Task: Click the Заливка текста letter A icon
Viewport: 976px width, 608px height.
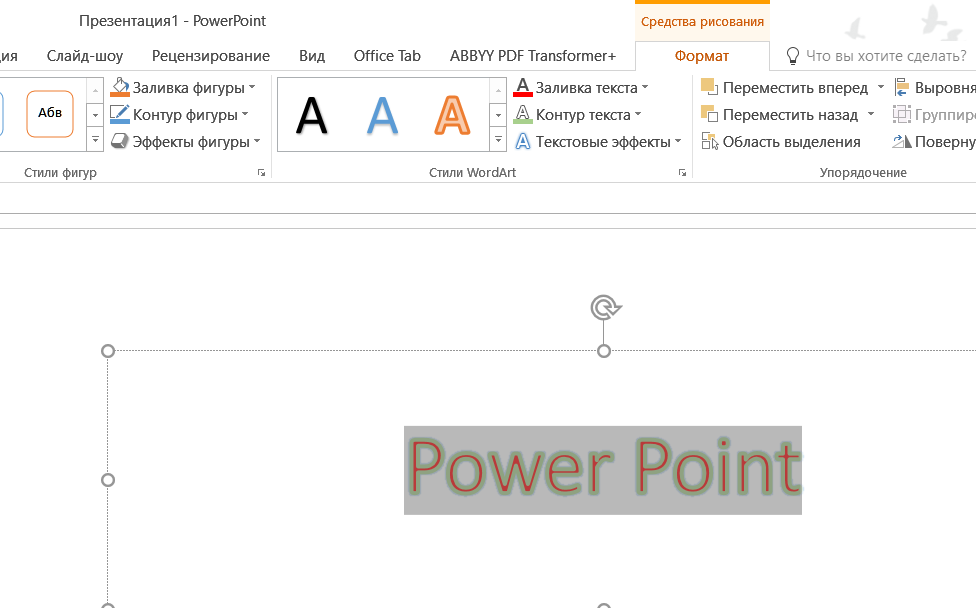Action: (523, 88)
